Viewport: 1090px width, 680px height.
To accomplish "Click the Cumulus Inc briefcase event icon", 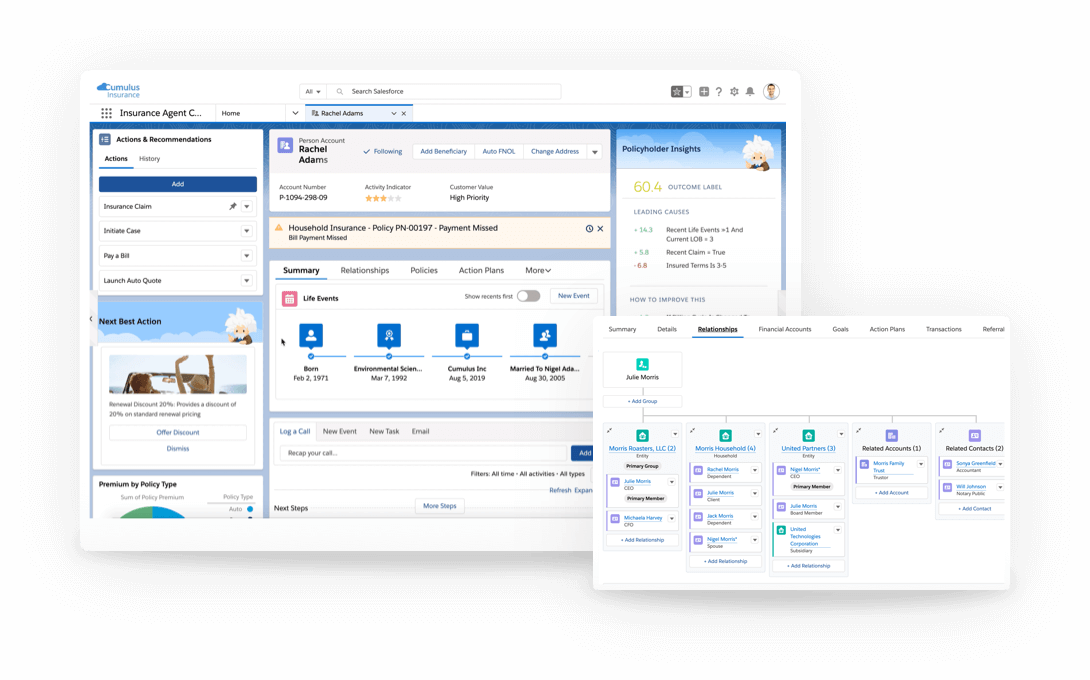I will tap(466, 335).
